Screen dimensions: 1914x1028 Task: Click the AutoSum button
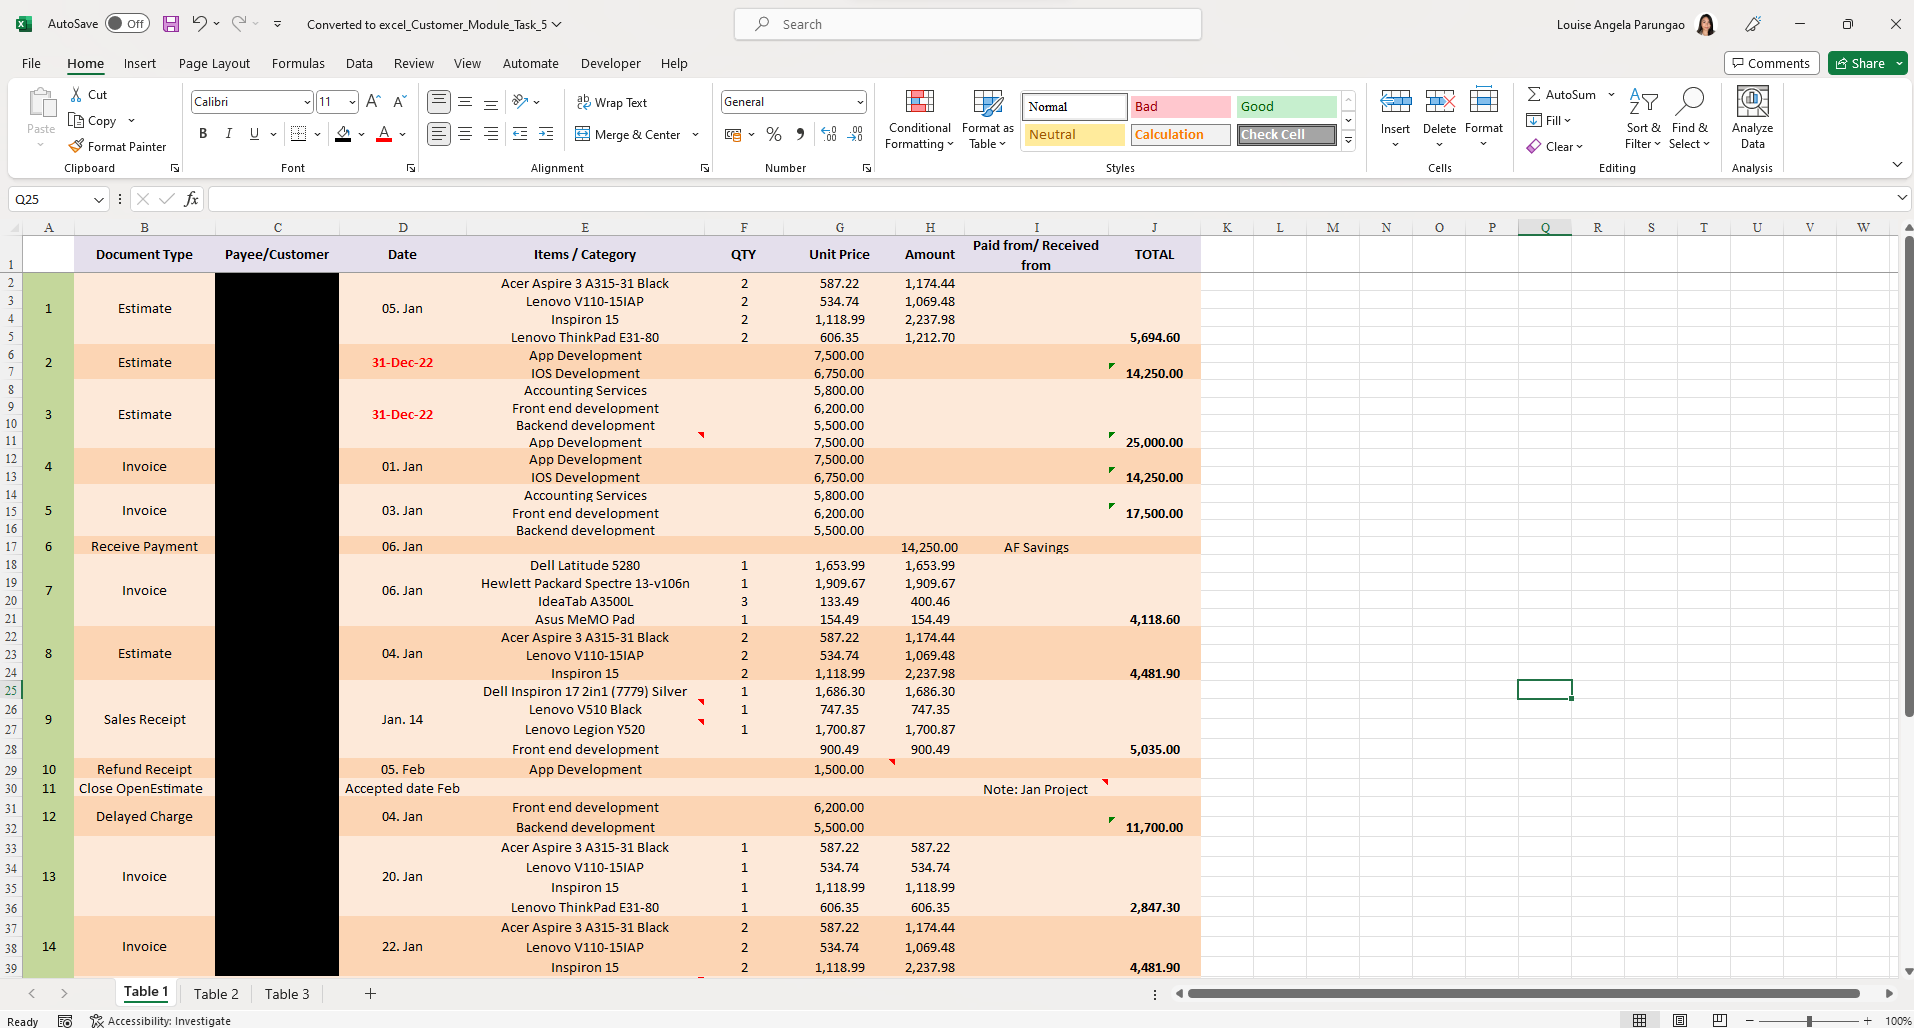pyautogui.click(x=1562, y=94)
